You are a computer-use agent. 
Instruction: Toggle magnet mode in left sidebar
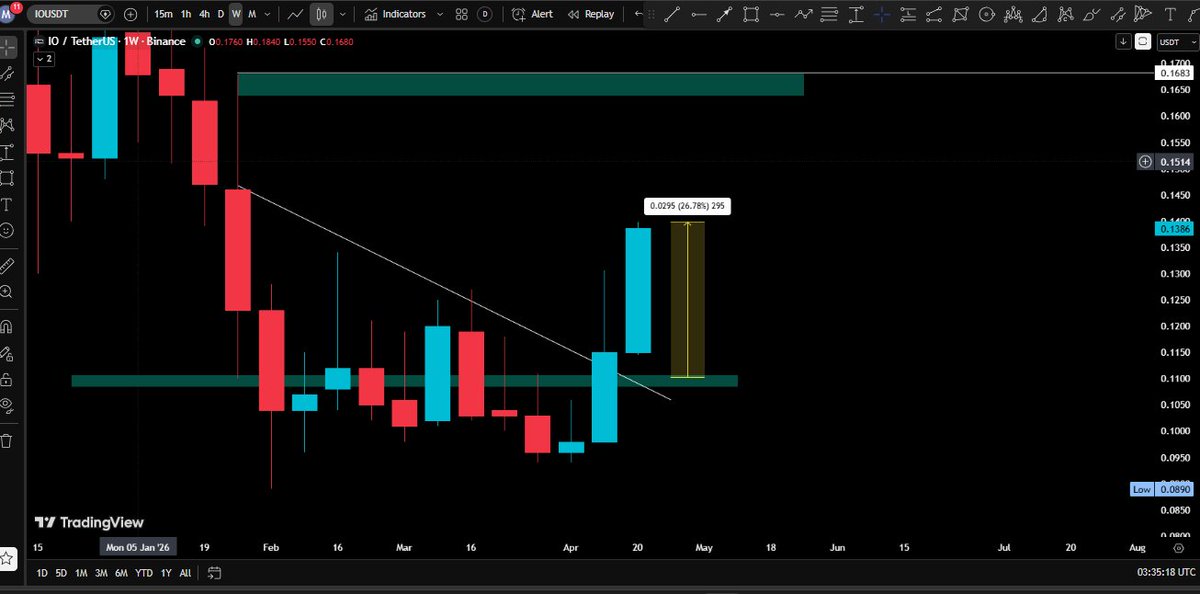coord(7,326)
